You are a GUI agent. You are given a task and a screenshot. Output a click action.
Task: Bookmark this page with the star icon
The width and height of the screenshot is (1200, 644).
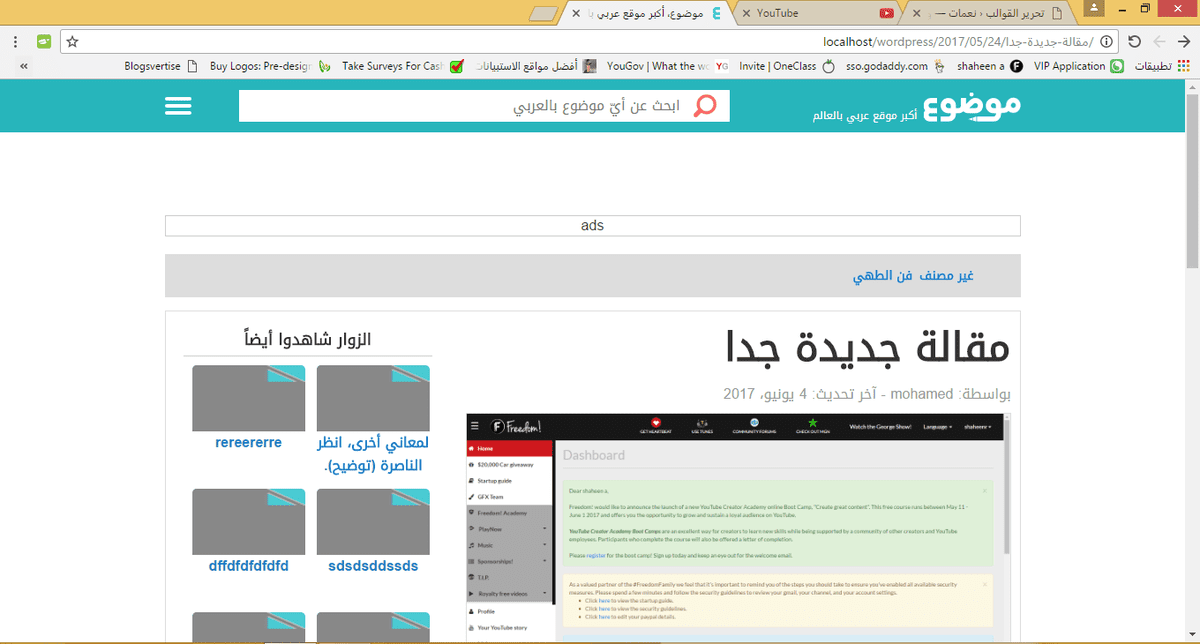click(x=72, y=42)
